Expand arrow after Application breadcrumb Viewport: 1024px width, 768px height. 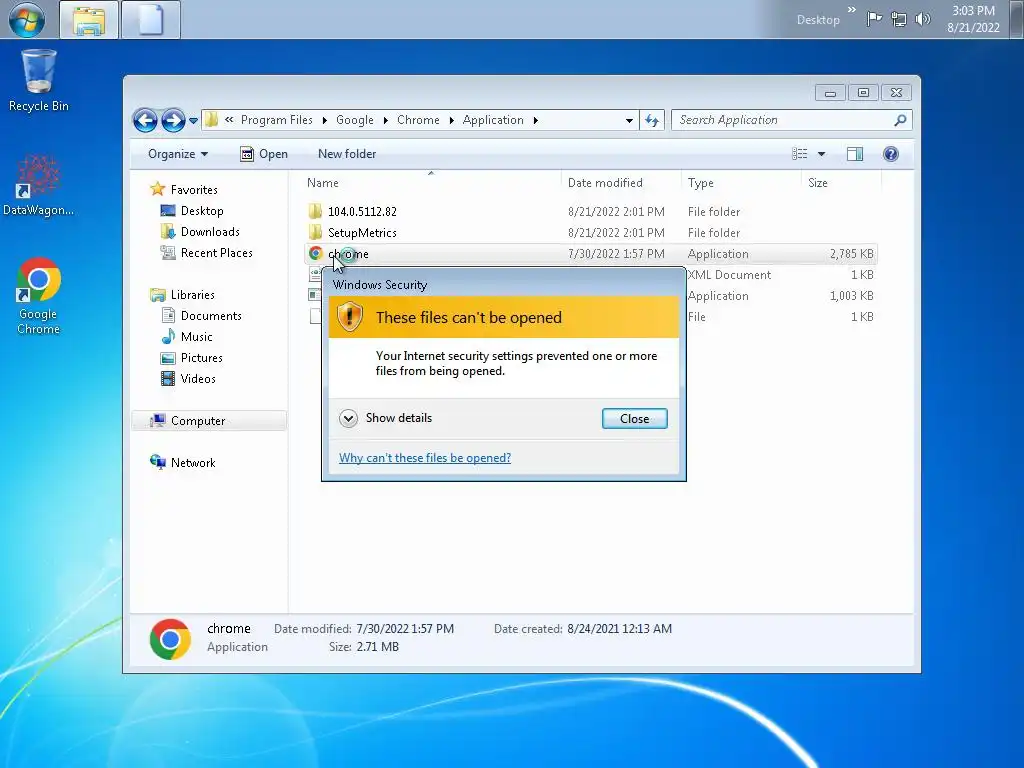[536, 120]
